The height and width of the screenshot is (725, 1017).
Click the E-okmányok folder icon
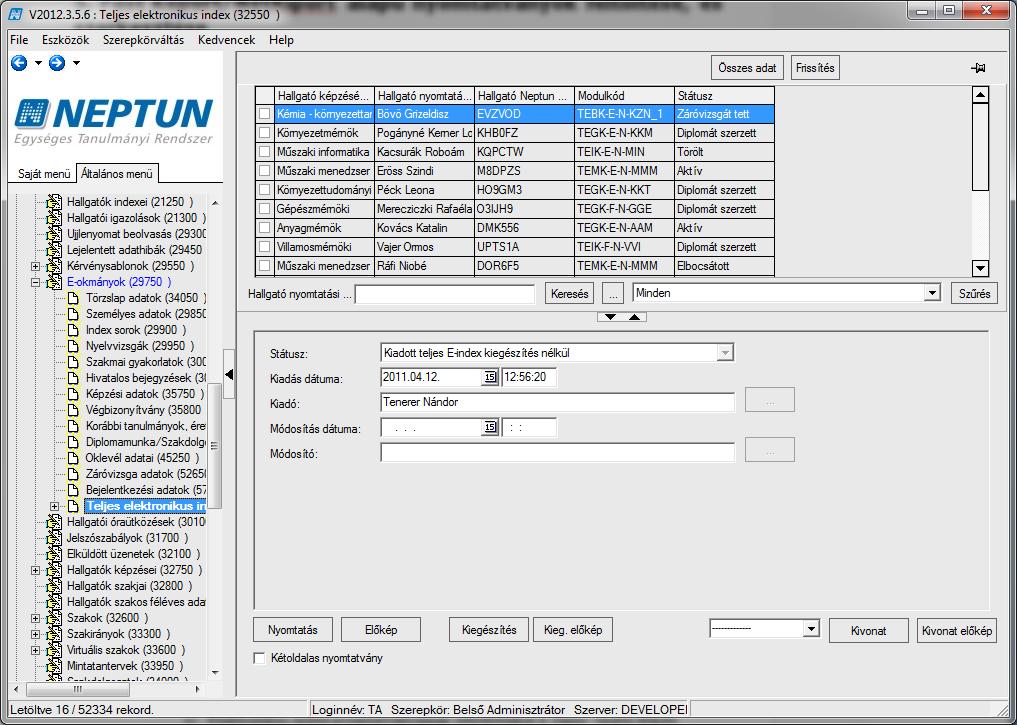(54, 282)
